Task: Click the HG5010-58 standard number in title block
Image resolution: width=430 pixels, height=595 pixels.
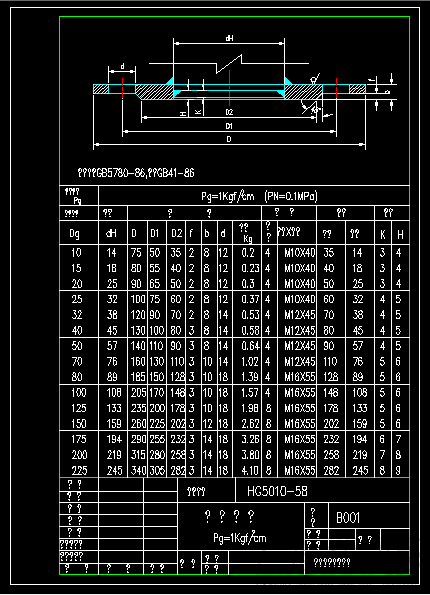Action: pyautogui.click(x=277, y=491)
